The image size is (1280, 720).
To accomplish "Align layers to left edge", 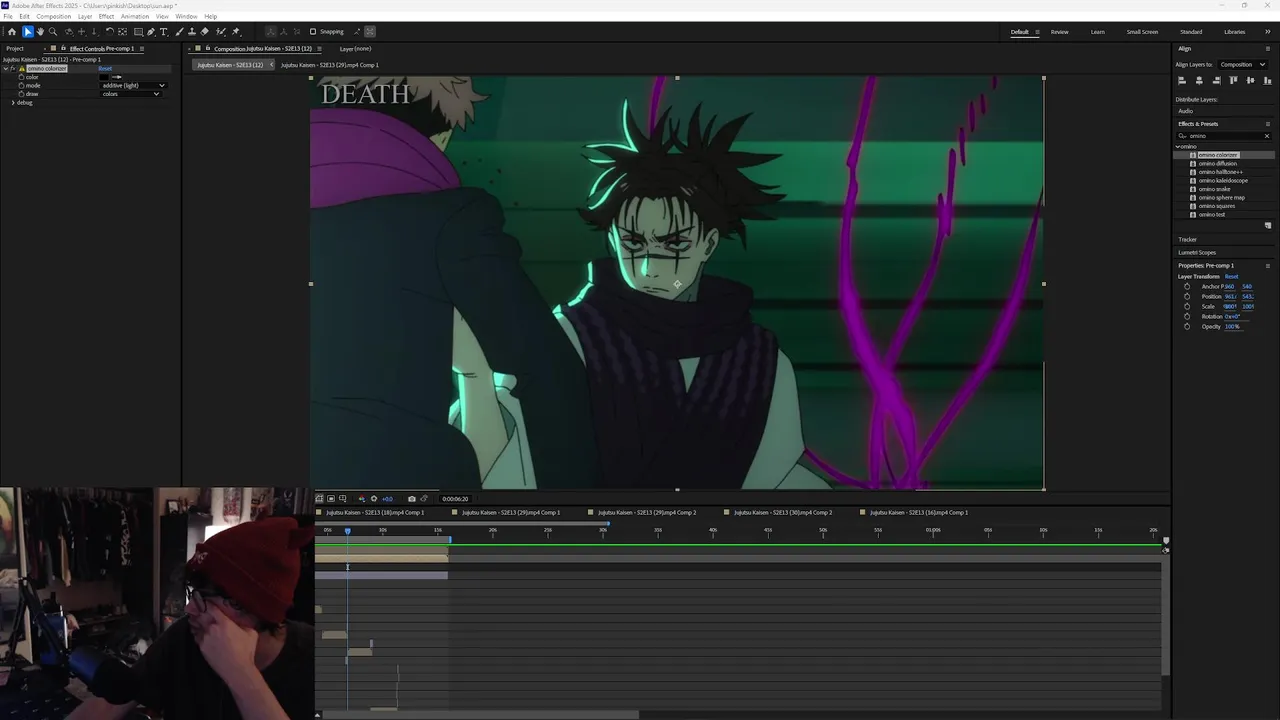I will coord(1182,80).
